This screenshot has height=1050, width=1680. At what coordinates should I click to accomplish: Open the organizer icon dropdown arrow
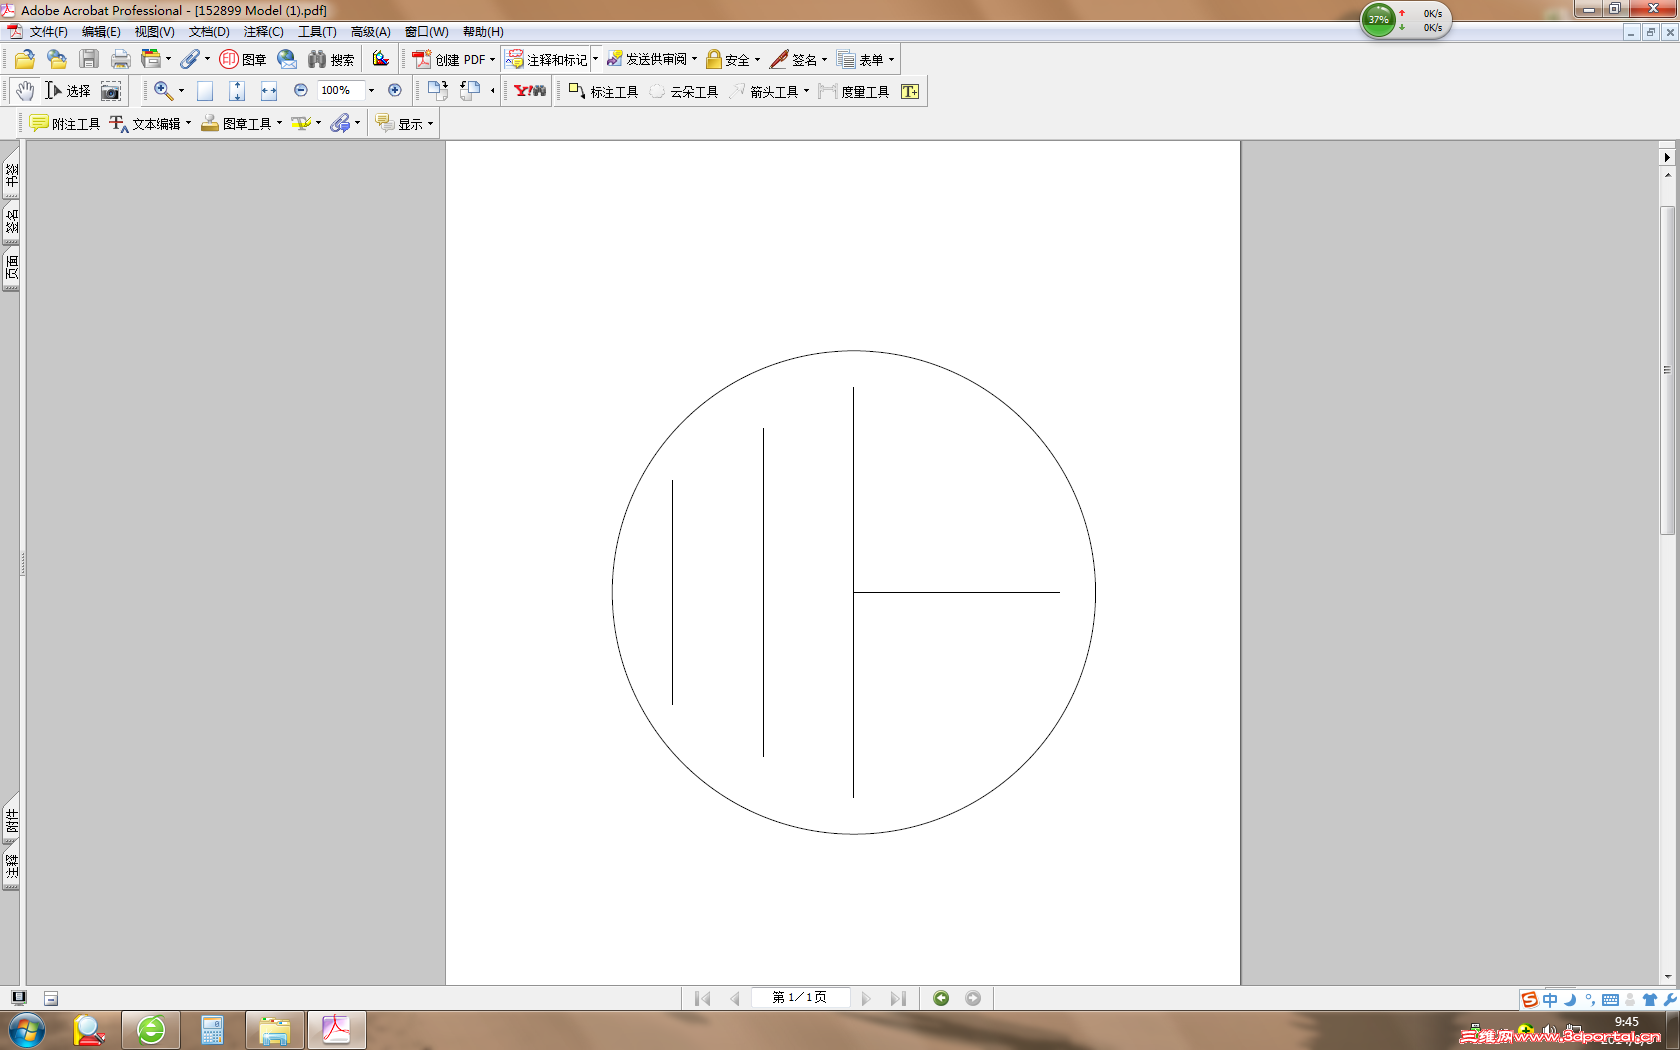pyautogui.click(x=168, y=59)
